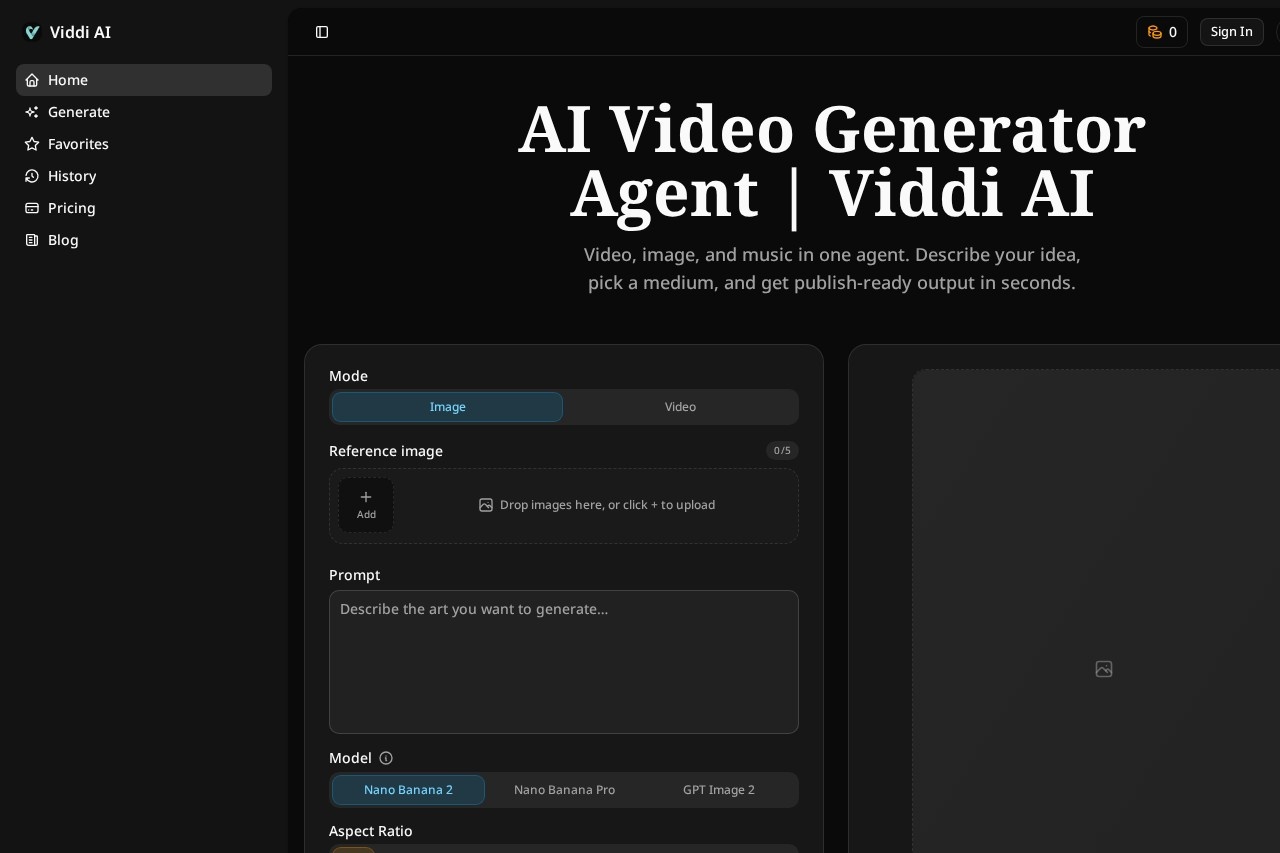This screenshot has width=1280, height=853.
Task: Click the credits count 0
Action: 1173,32
